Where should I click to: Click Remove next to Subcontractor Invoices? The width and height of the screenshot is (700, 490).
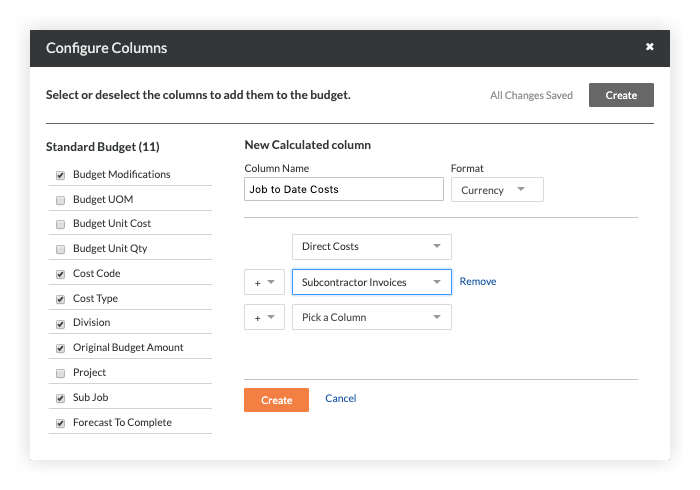[x=477, y=282]
